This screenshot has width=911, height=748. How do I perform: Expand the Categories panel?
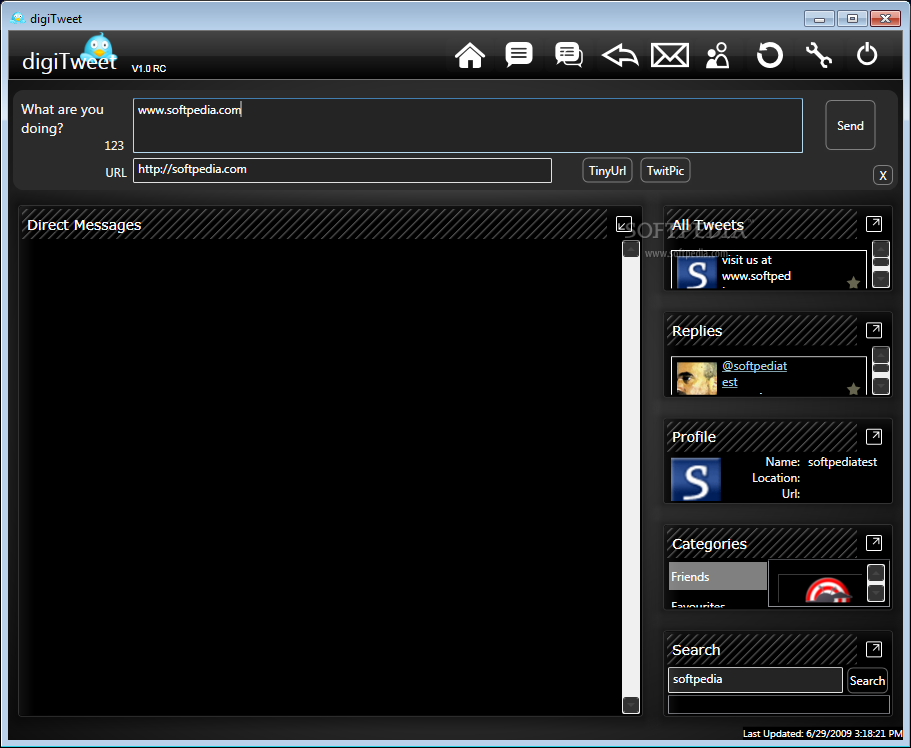coord(874,543)
